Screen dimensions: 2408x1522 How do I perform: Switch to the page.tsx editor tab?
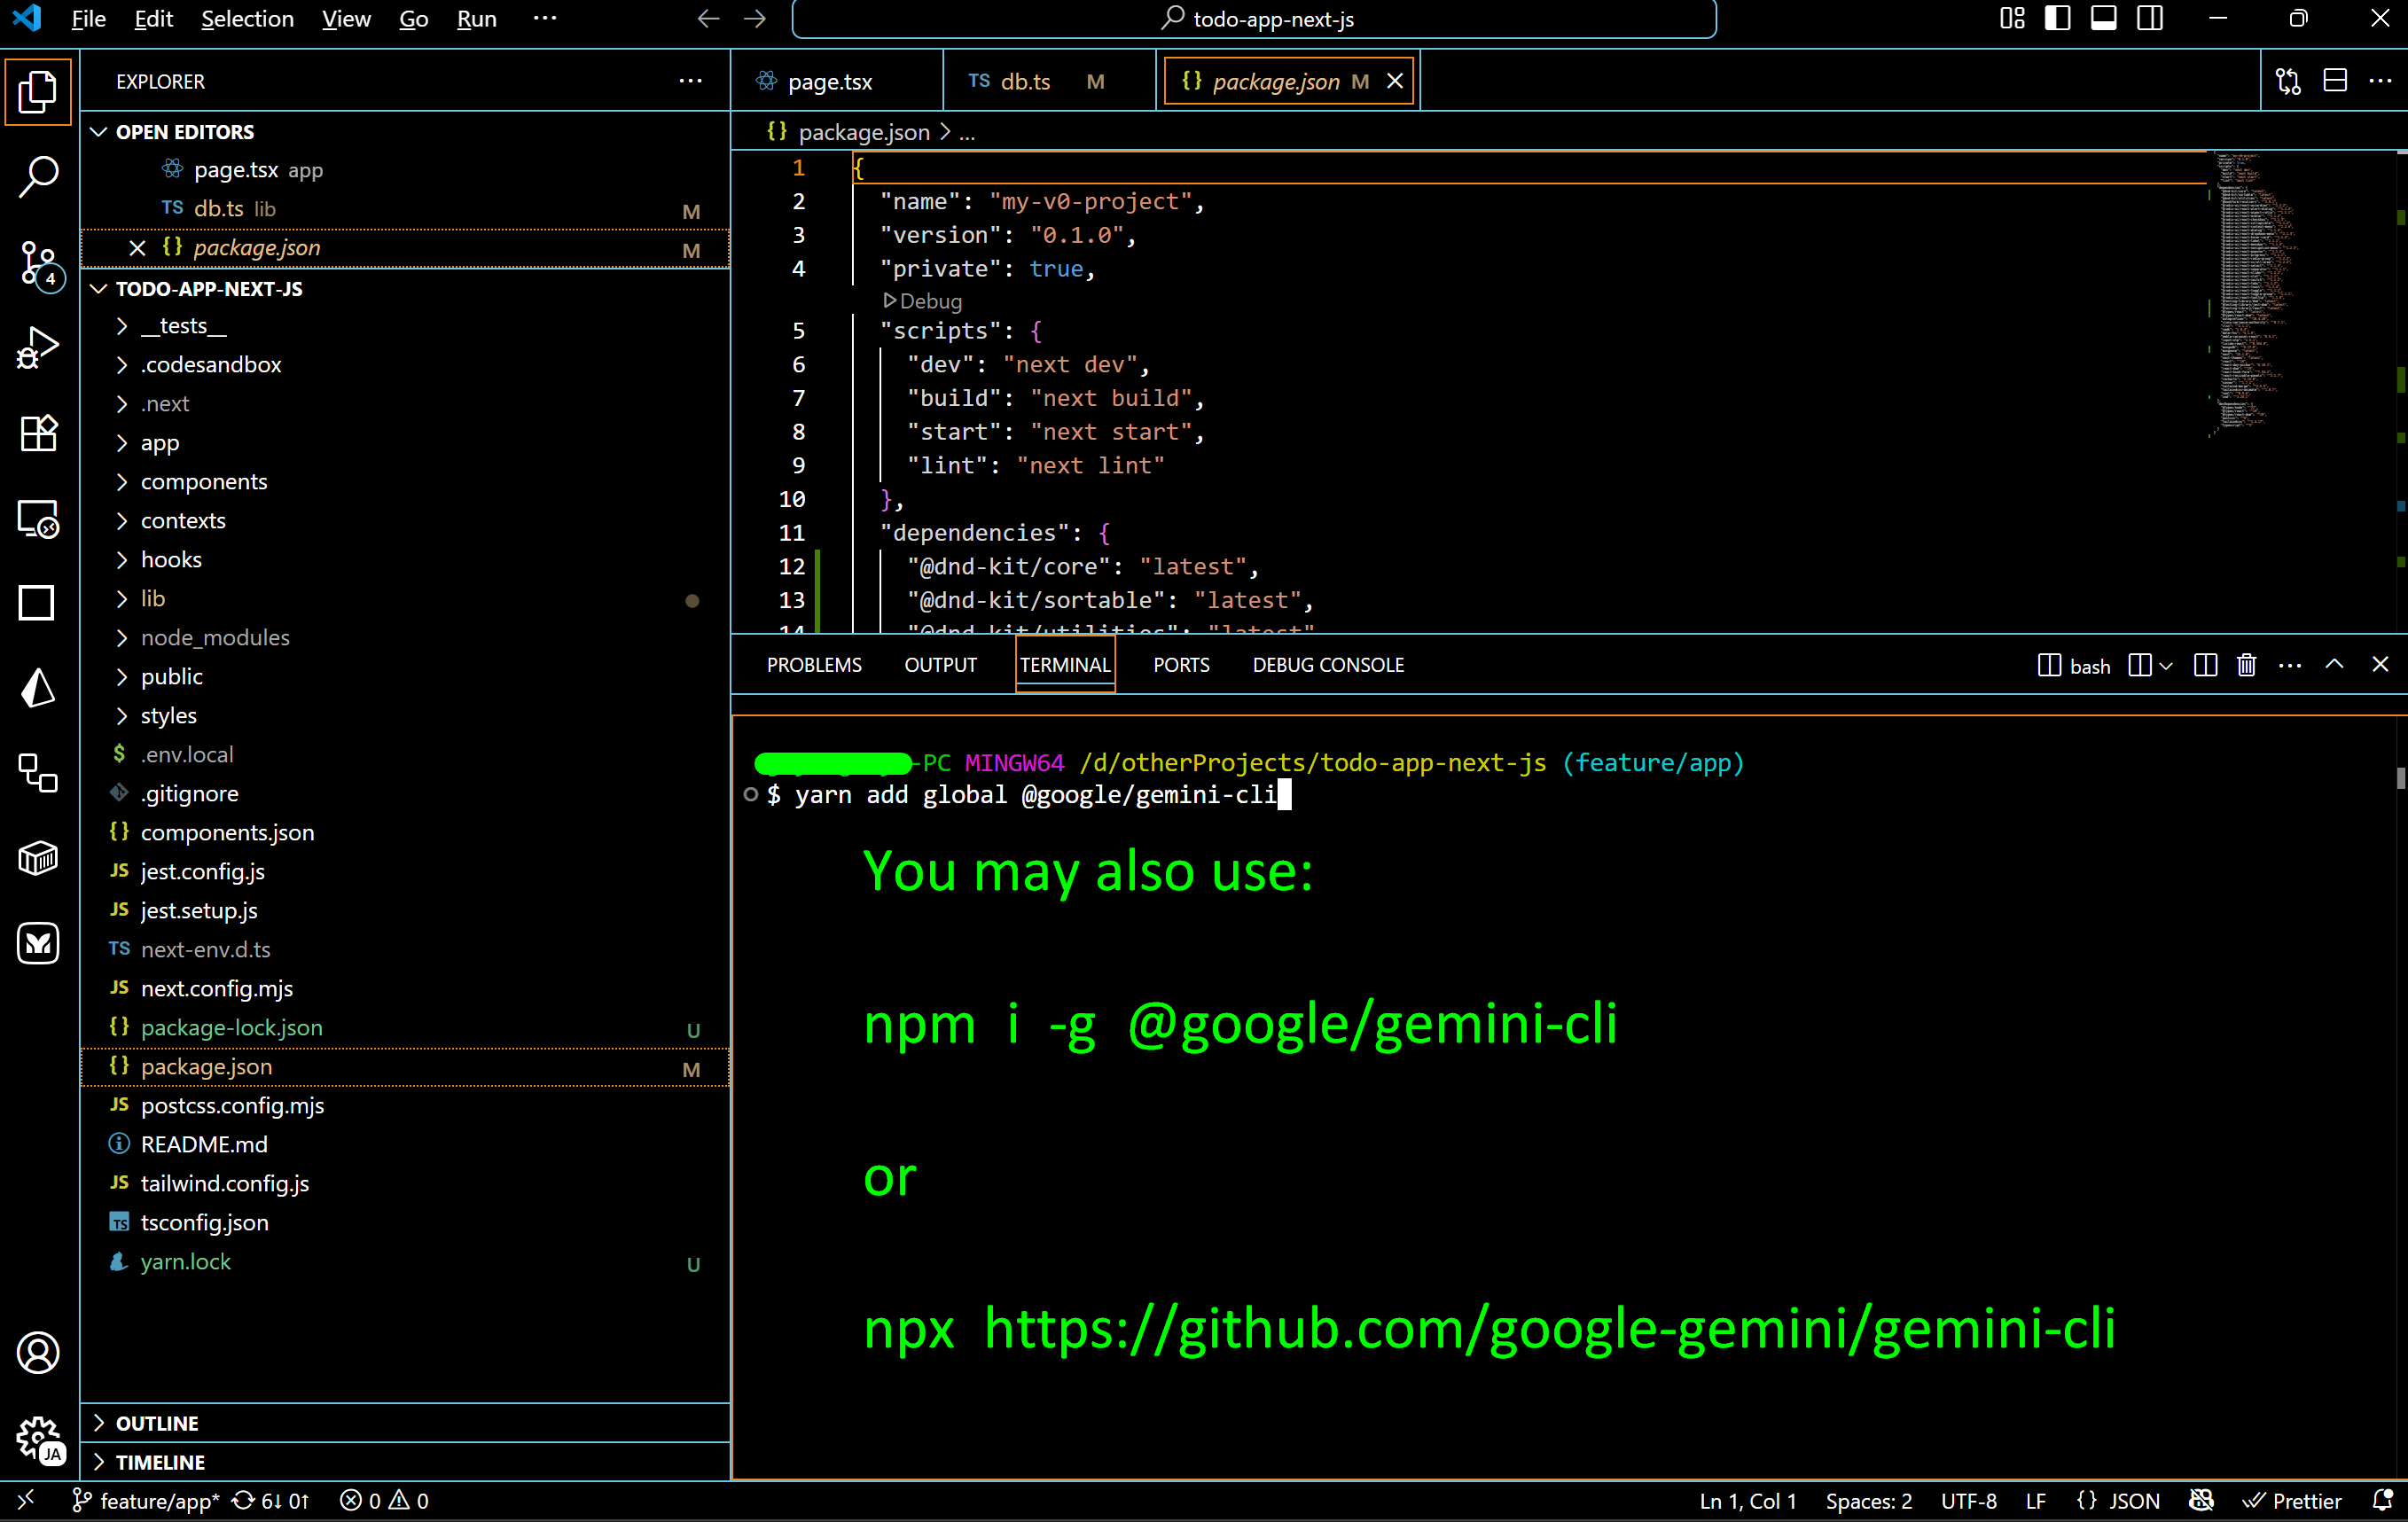(x=836, y=81)
